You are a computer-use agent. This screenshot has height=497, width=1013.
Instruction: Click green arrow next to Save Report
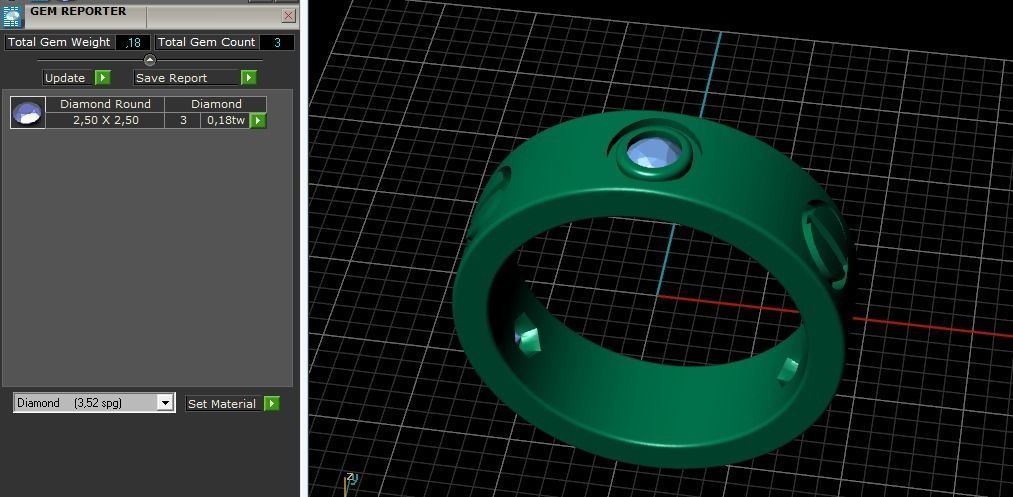click(x=249, y=78)
